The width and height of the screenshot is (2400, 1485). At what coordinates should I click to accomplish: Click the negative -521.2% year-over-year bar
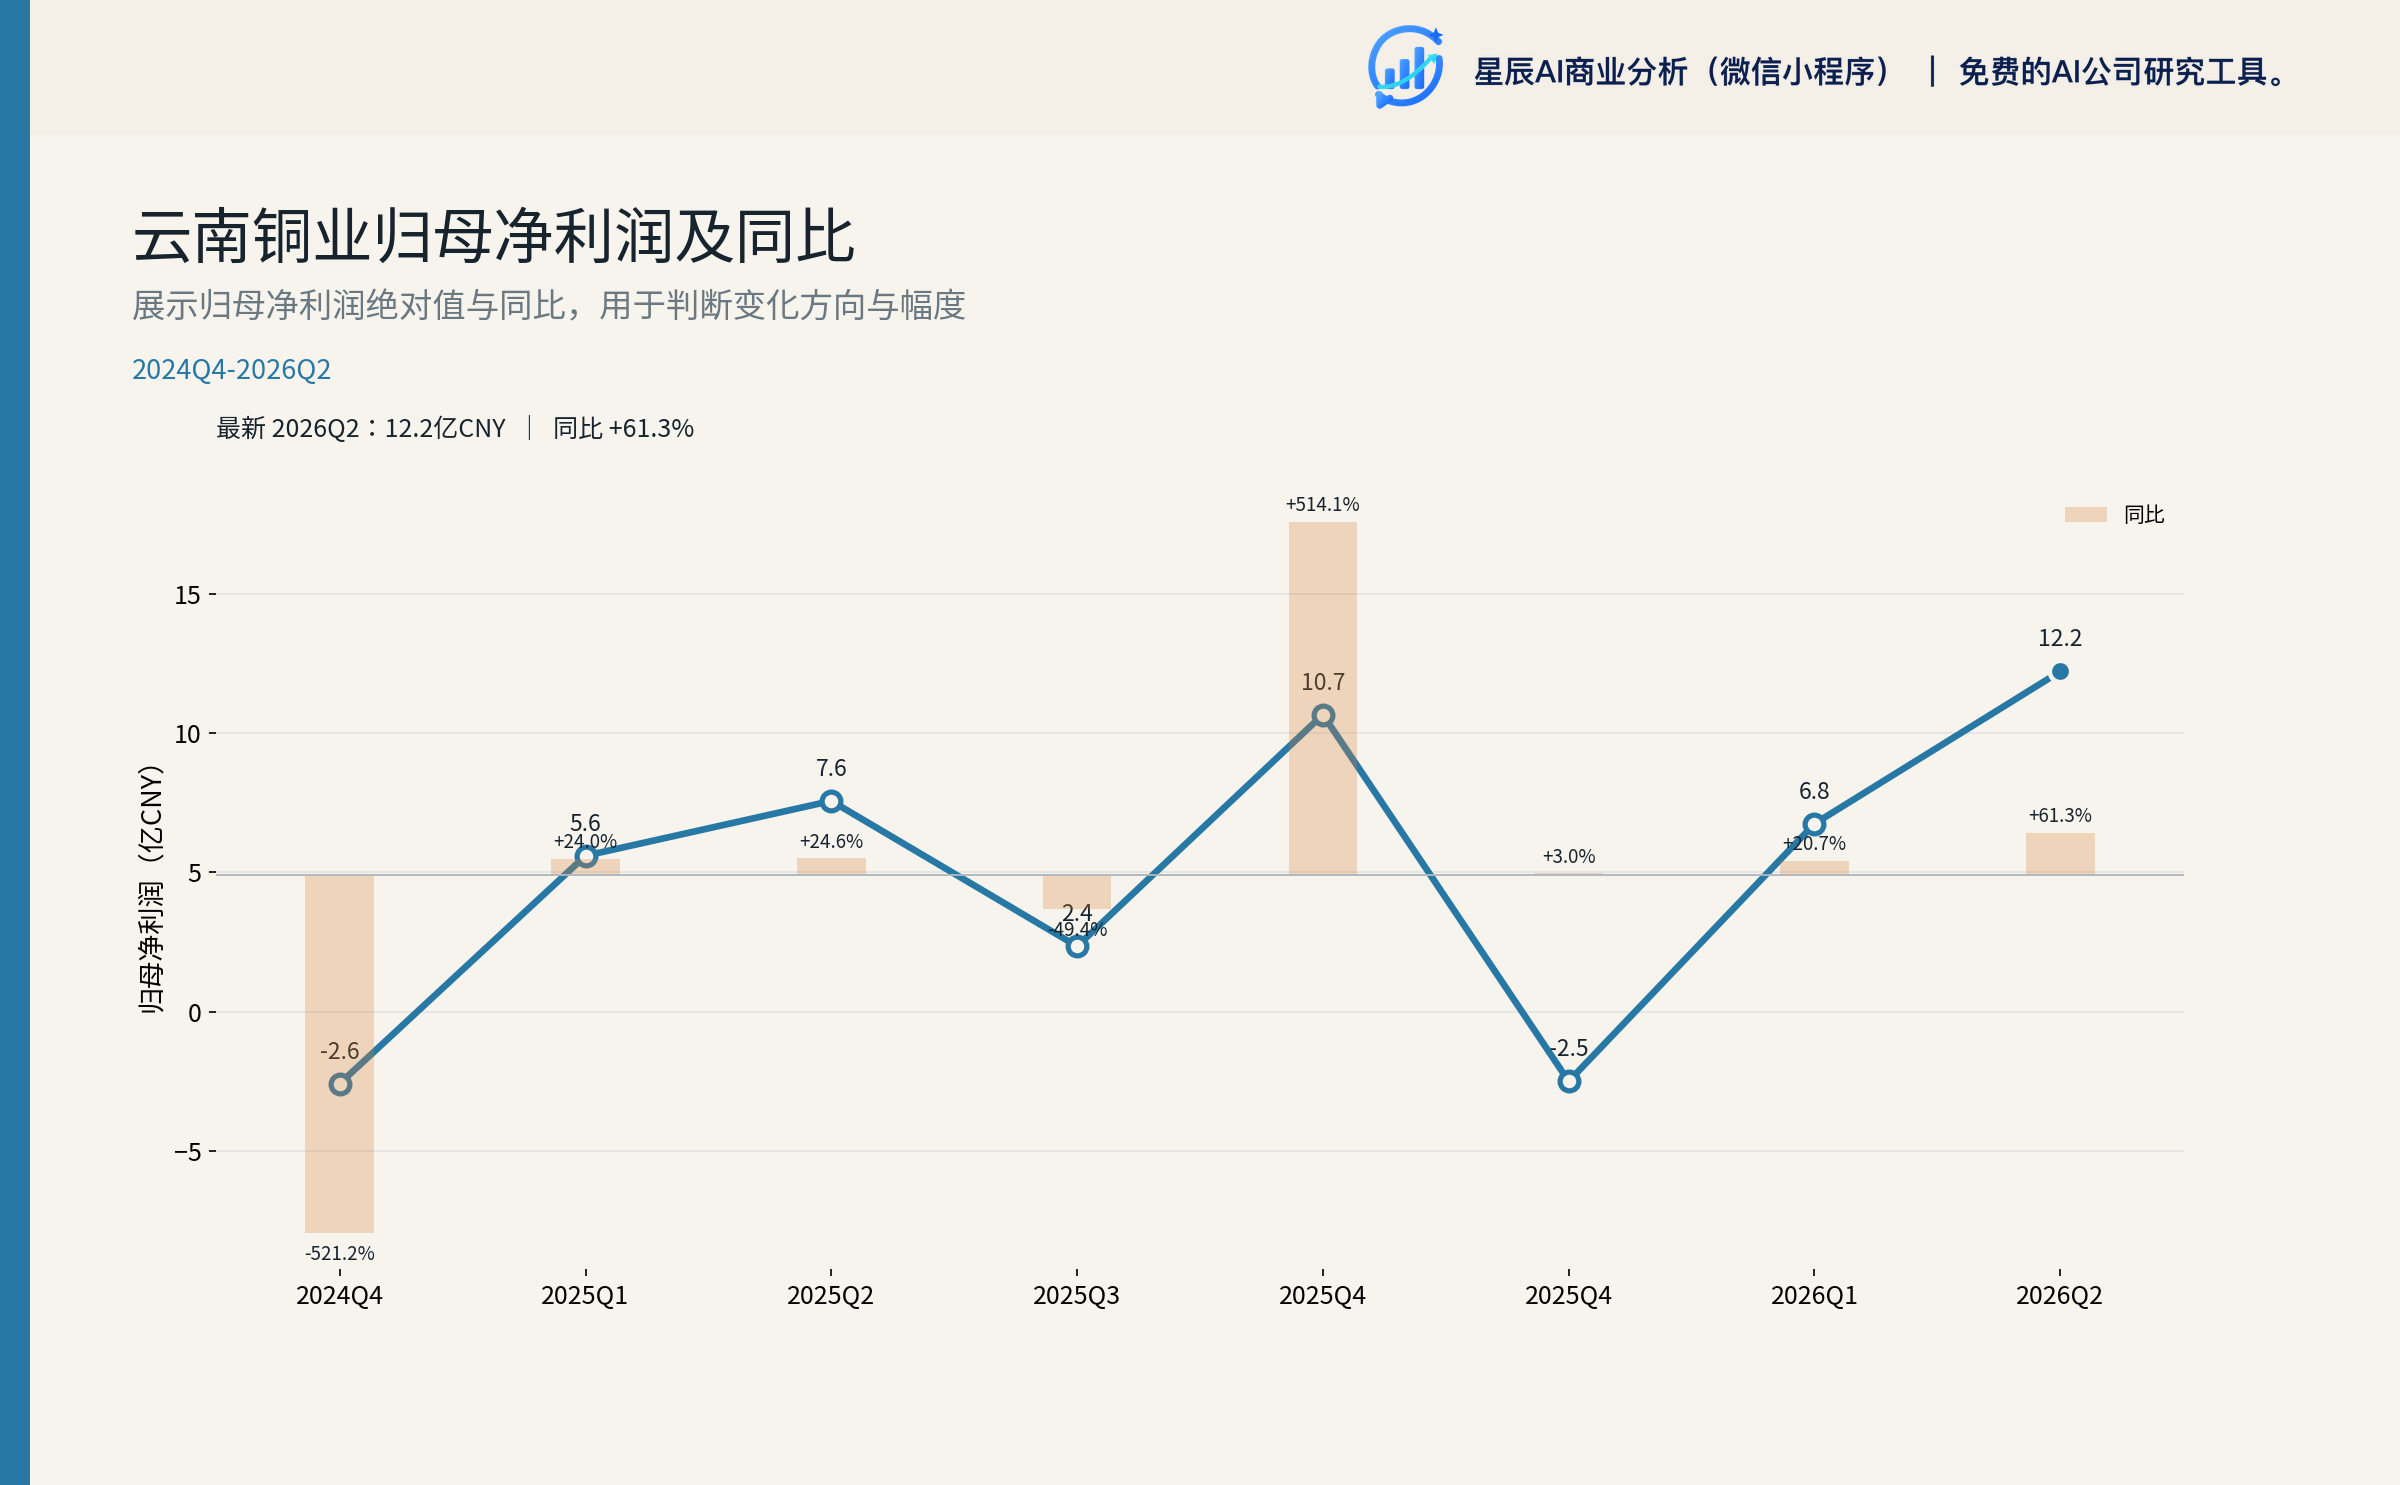[340, 1054]
